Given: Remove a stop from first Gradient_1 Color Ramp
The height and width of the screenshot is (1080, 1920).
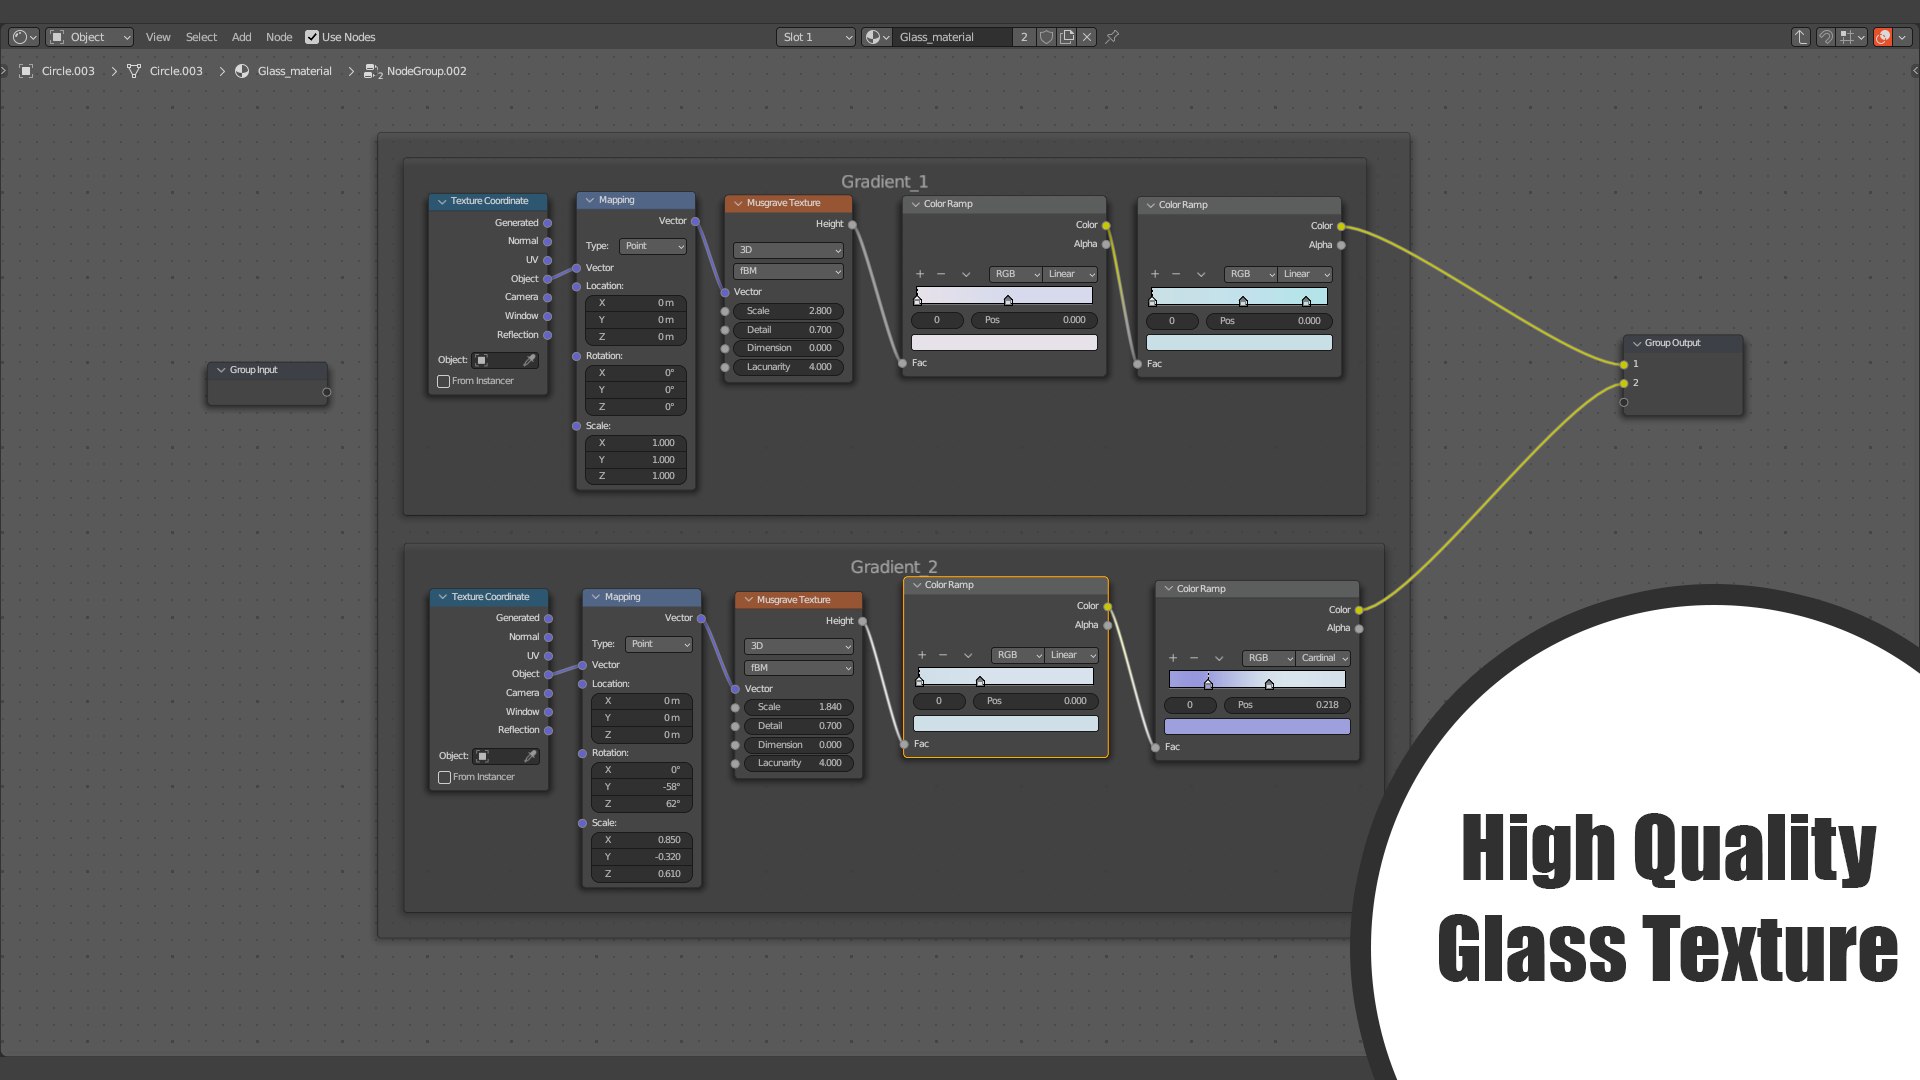Looking at the screenshot, I should [x=941, y=274].
